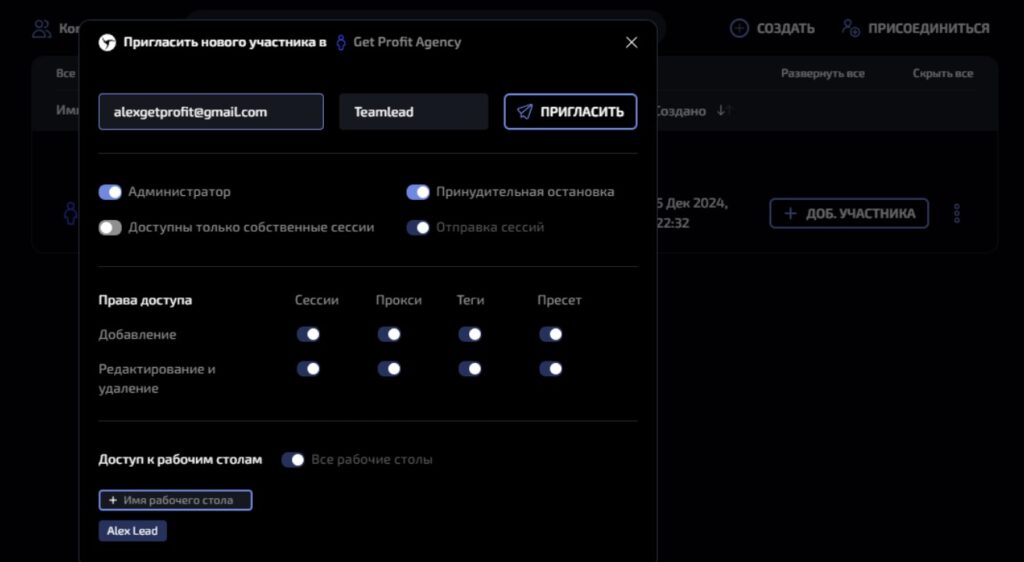This screenshot has height=562, width=1024.
Task: Click the Get Profit Agency team icon
Action: pyautogui.click(x=340, y=42)
